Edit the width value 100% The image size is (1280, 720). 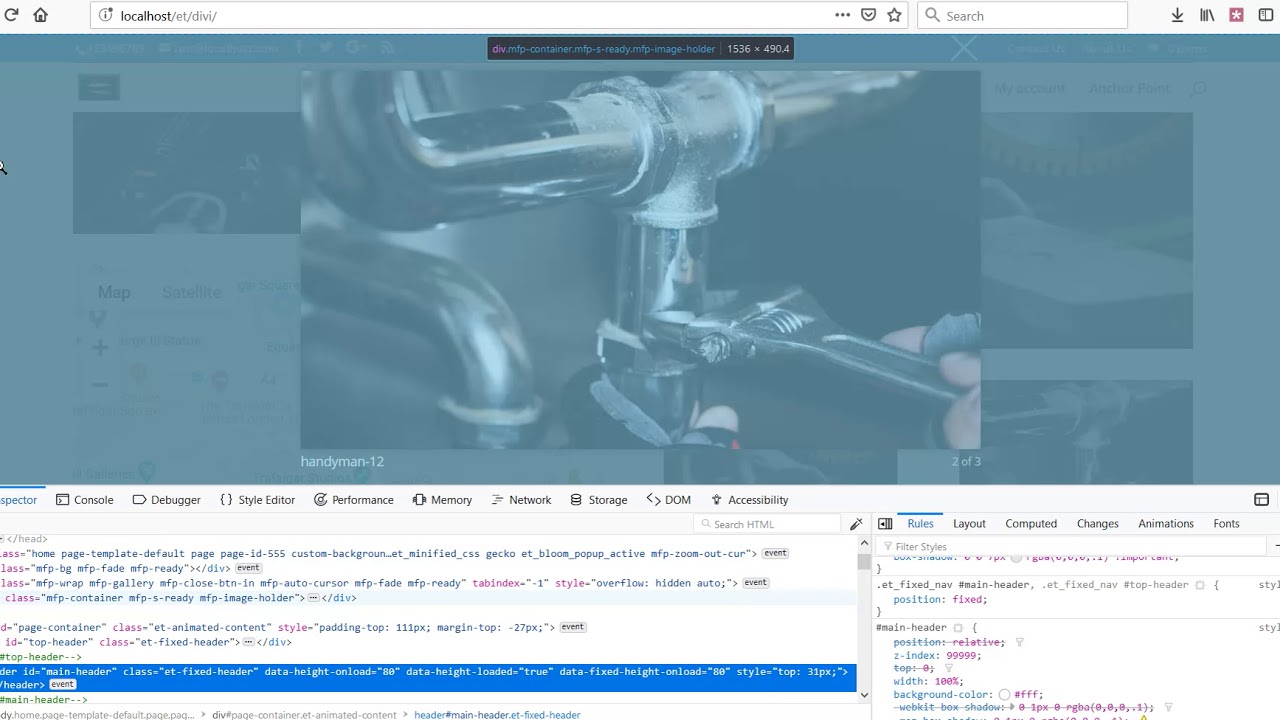pyautogui.click(x=946, y=682)
